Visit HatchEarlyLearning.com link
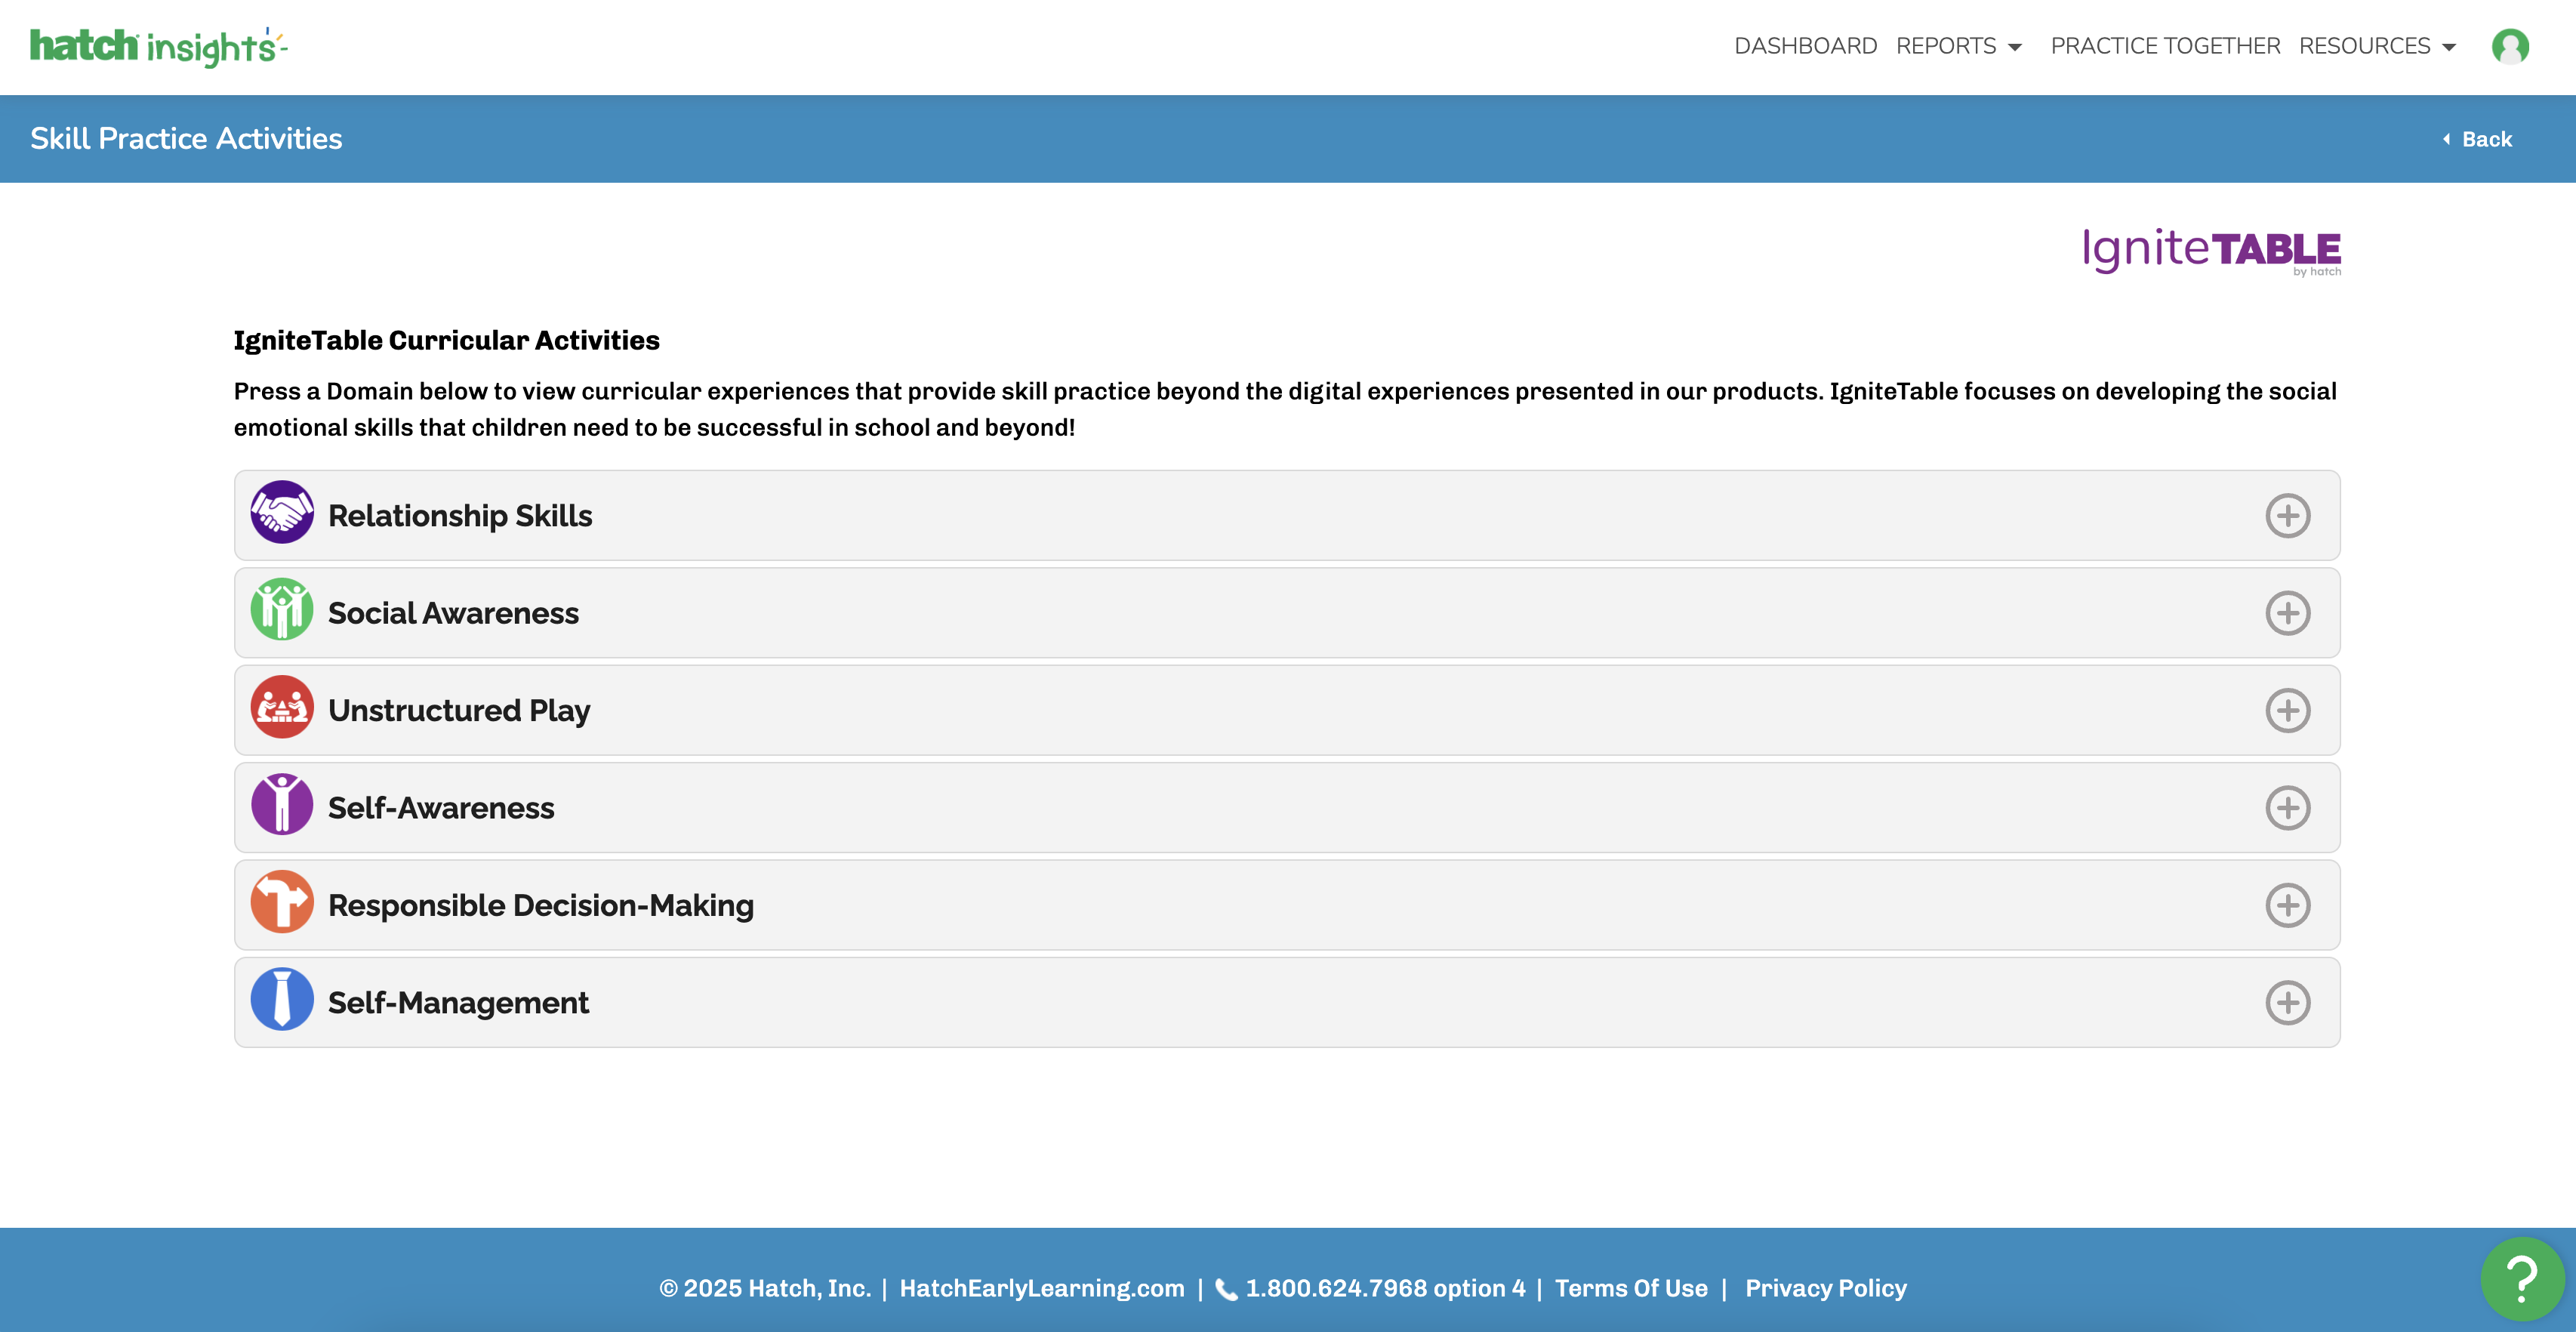 [1042, 1288]
